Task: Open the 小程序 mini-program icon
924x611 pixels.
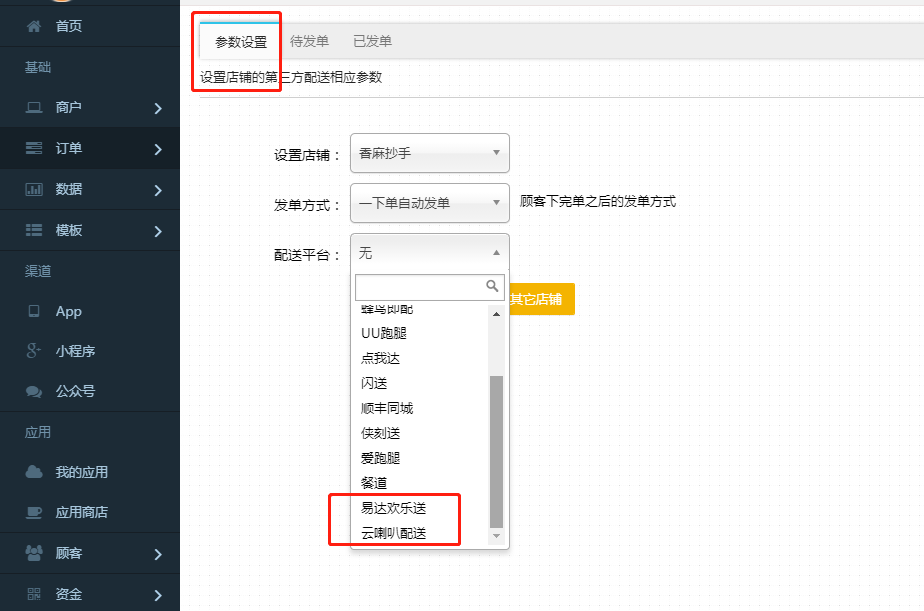Action: pos(34,351)
